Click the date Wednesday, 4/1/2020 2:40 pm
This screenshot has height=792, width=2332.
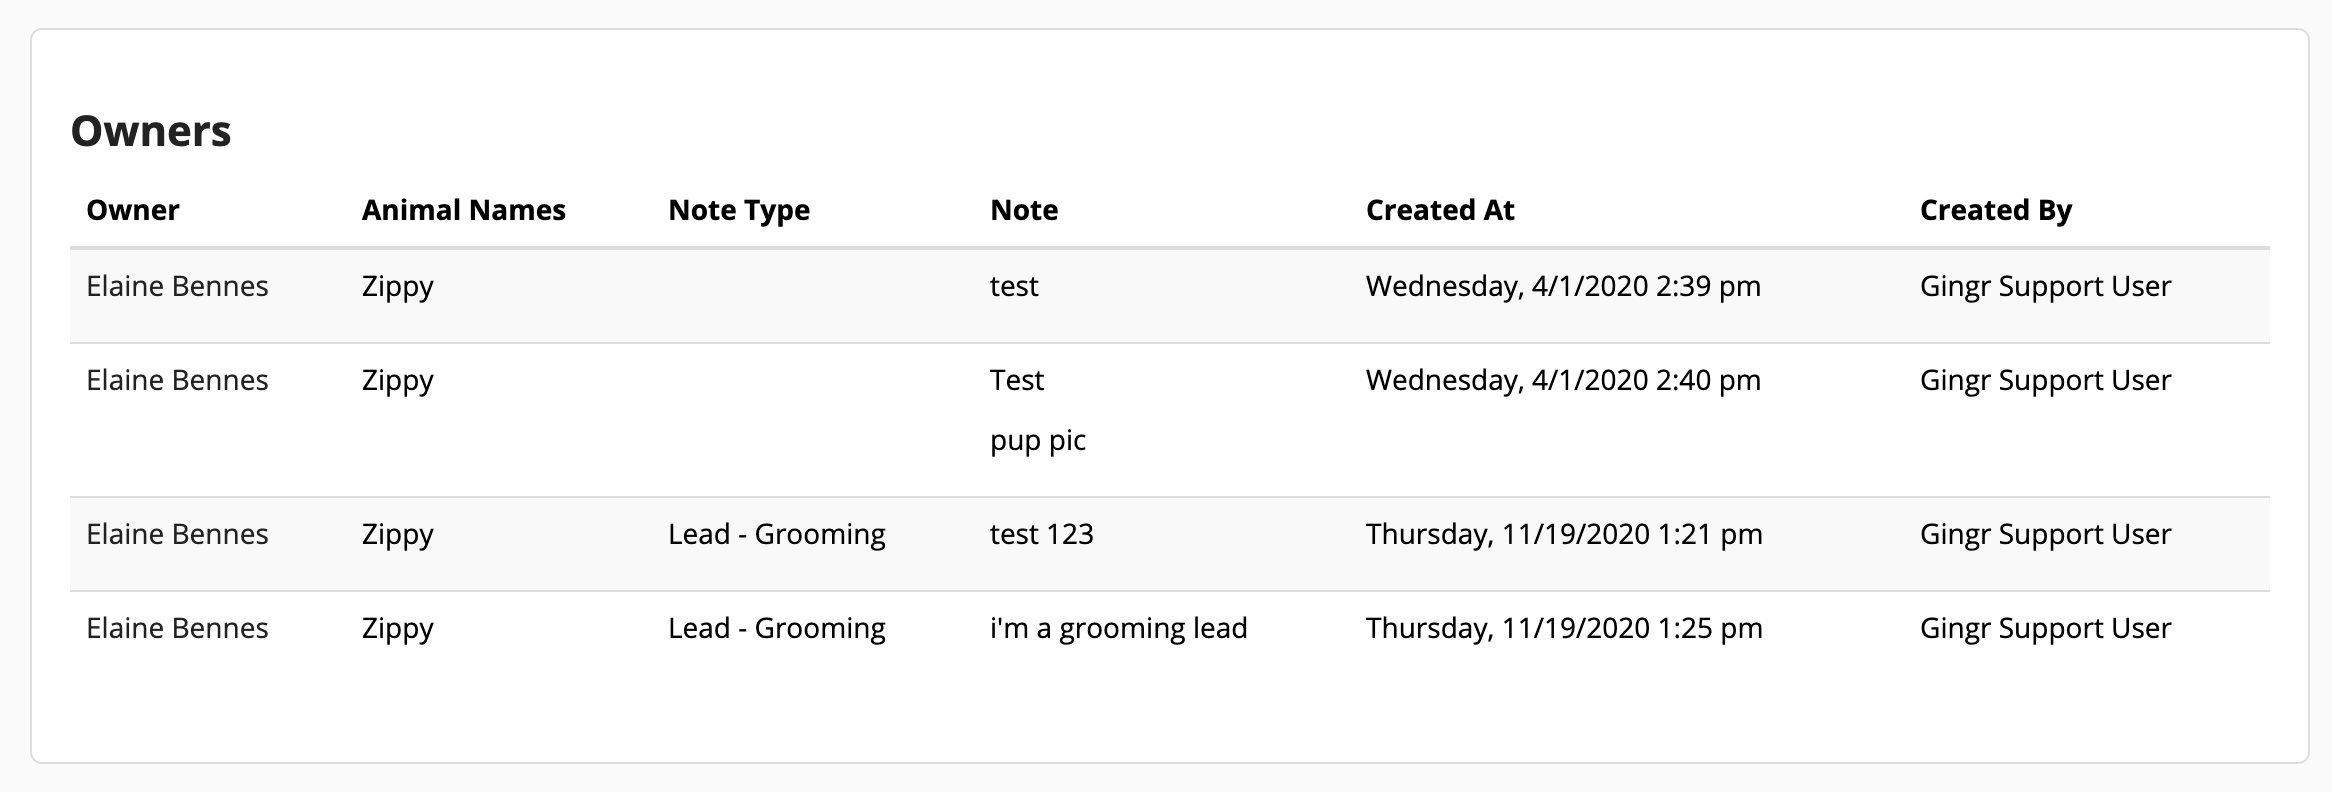[1563, 380]
